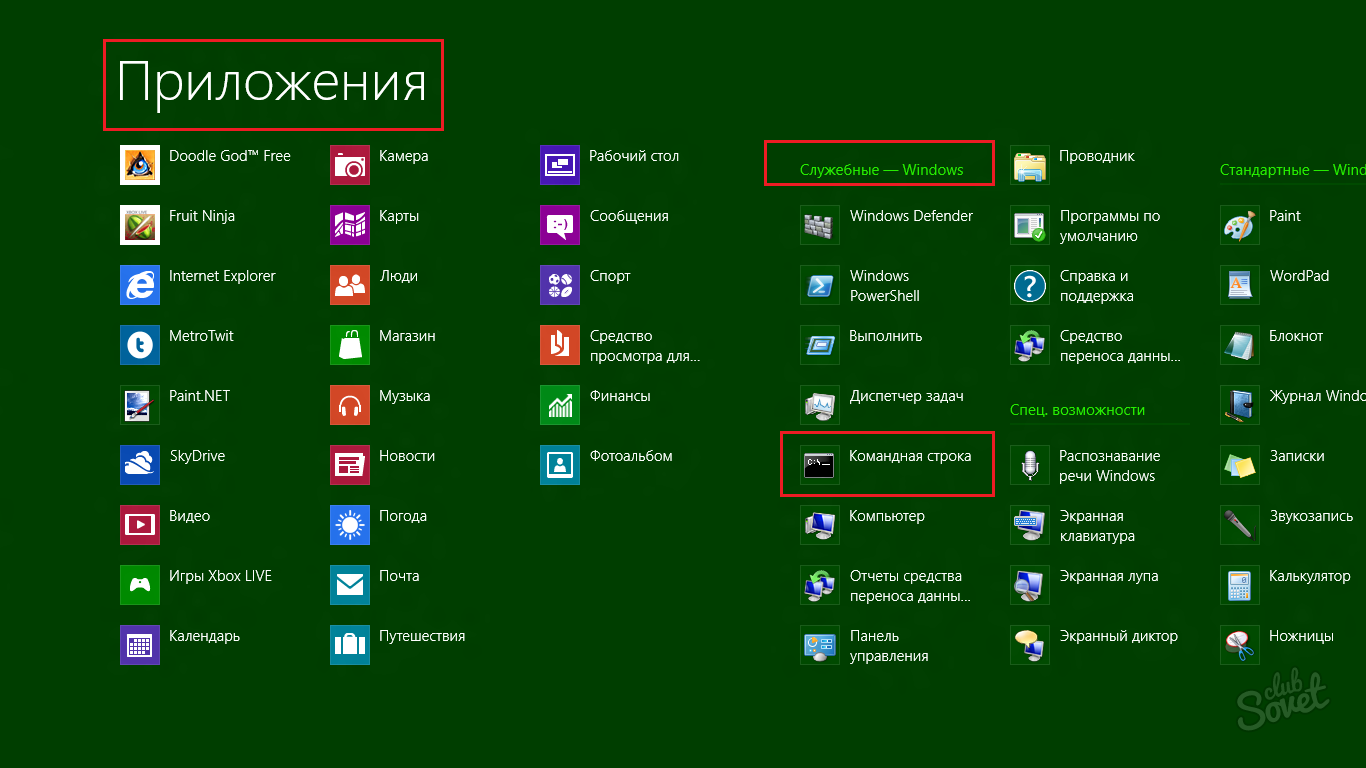Image resolution: width=1366 pixels, height=768 pixels.
Task: Open the SkyDrive cloud icon
Action: [140, 465]
